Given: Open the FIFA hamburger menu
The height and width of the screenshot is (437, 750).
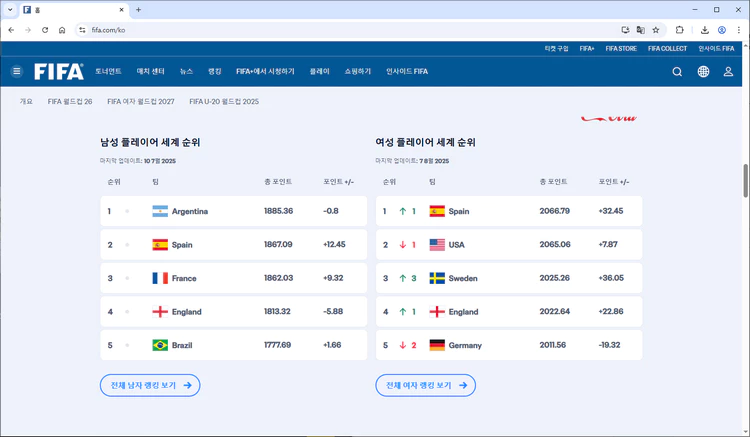Looking at the screenshot, I should coord(17,71).
